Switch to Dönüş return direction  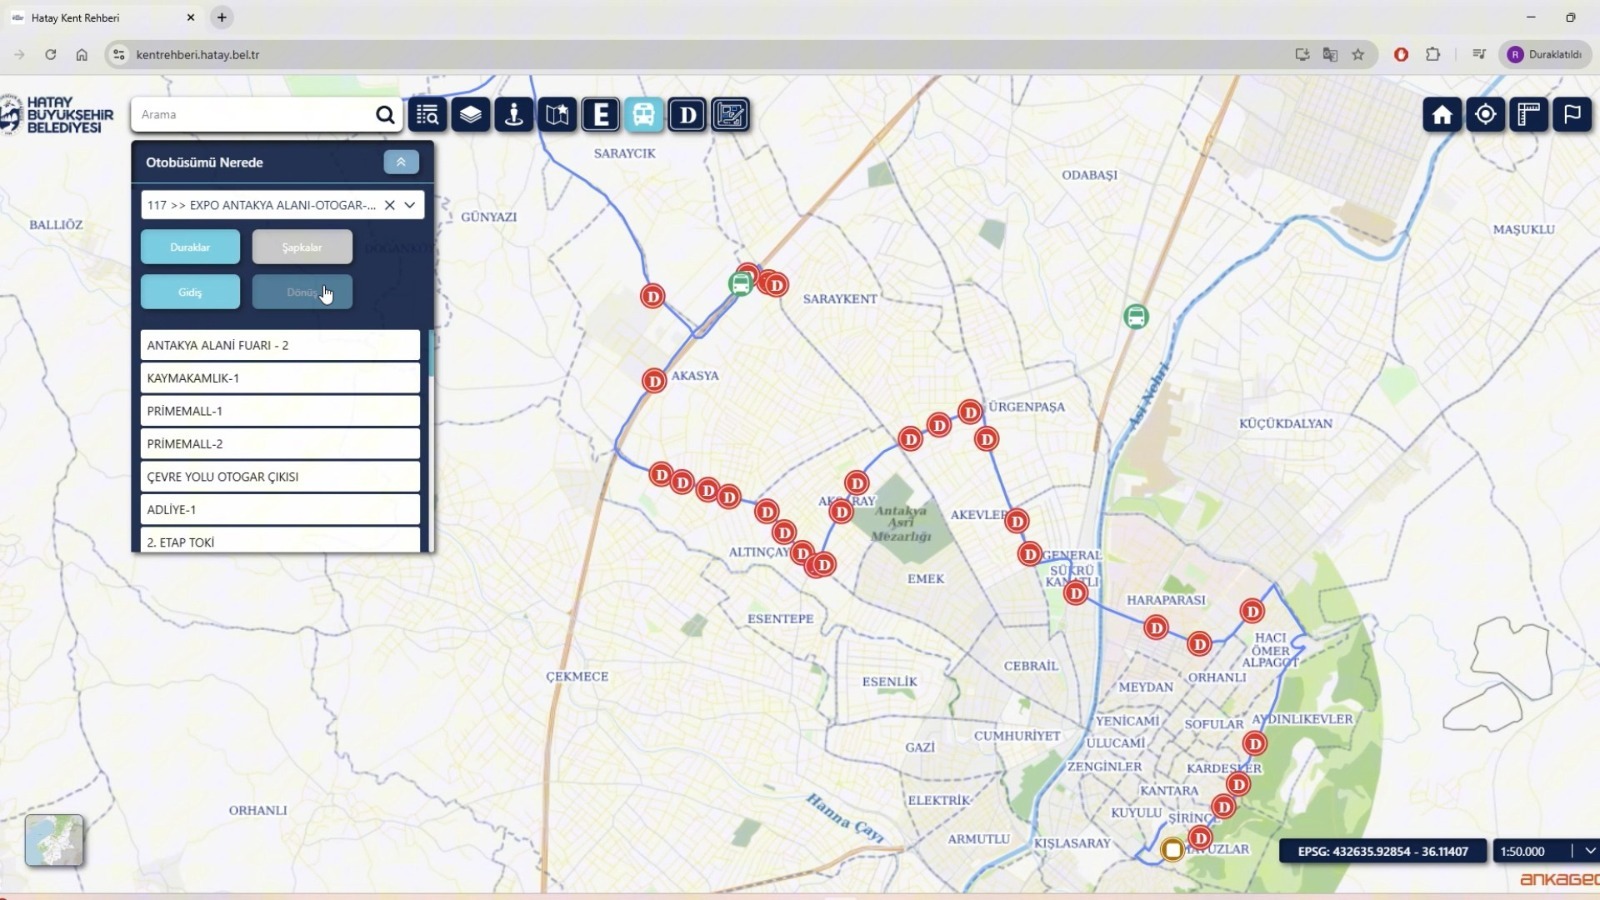pyautogui.click(x=302, y=292)
